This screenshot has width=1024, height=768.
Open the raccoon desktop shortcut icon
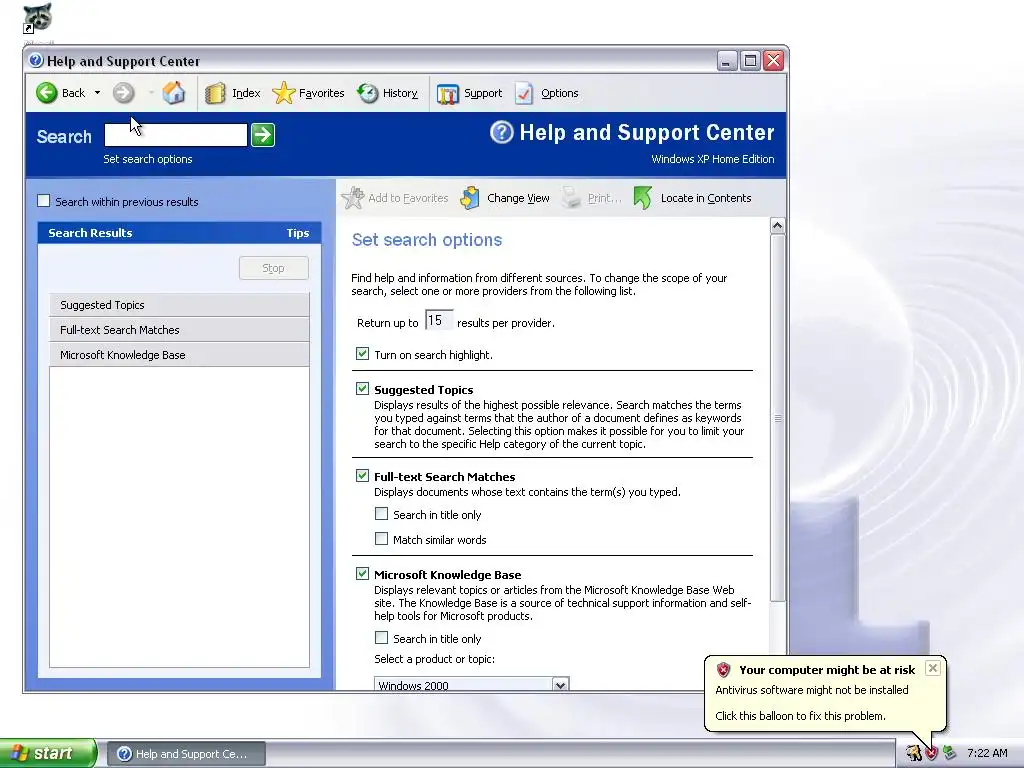[37, 18]
